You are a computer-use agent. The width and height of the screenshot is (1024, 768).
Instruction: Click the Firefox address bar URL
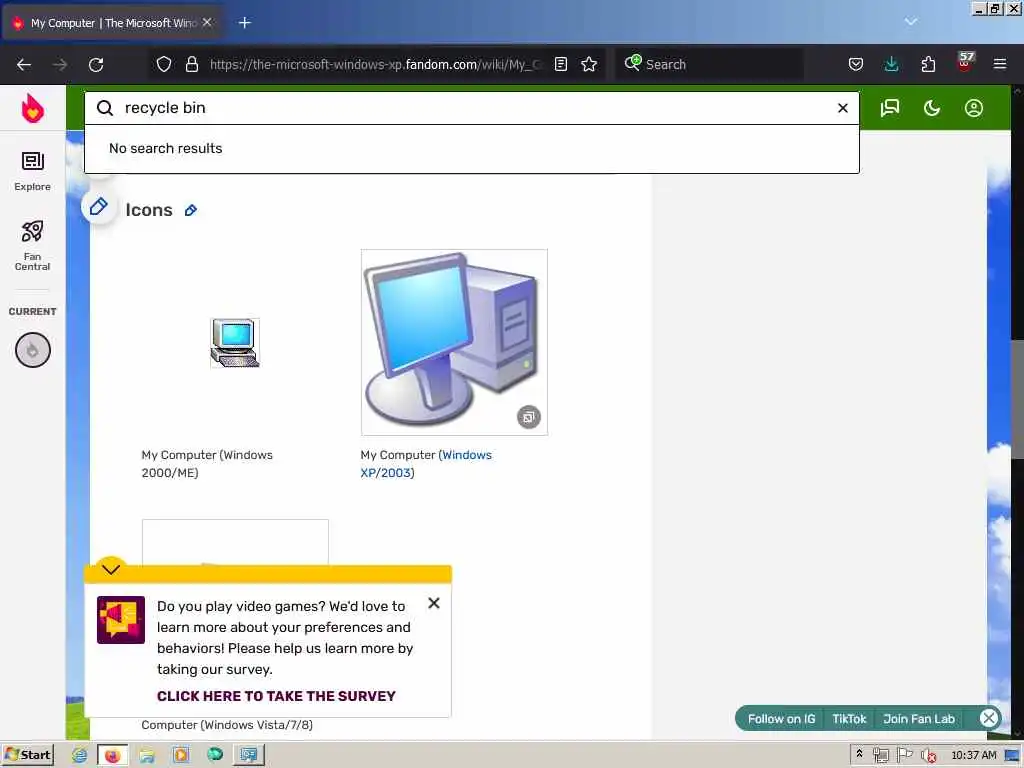tap(376, 64)
